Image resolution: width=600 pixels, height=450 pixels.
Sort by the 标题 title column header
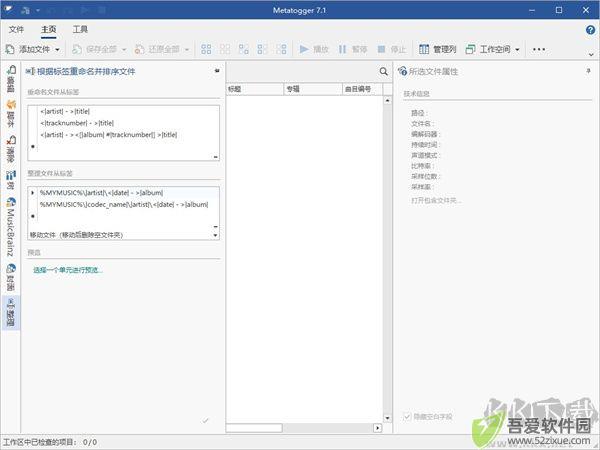[255, 89]
